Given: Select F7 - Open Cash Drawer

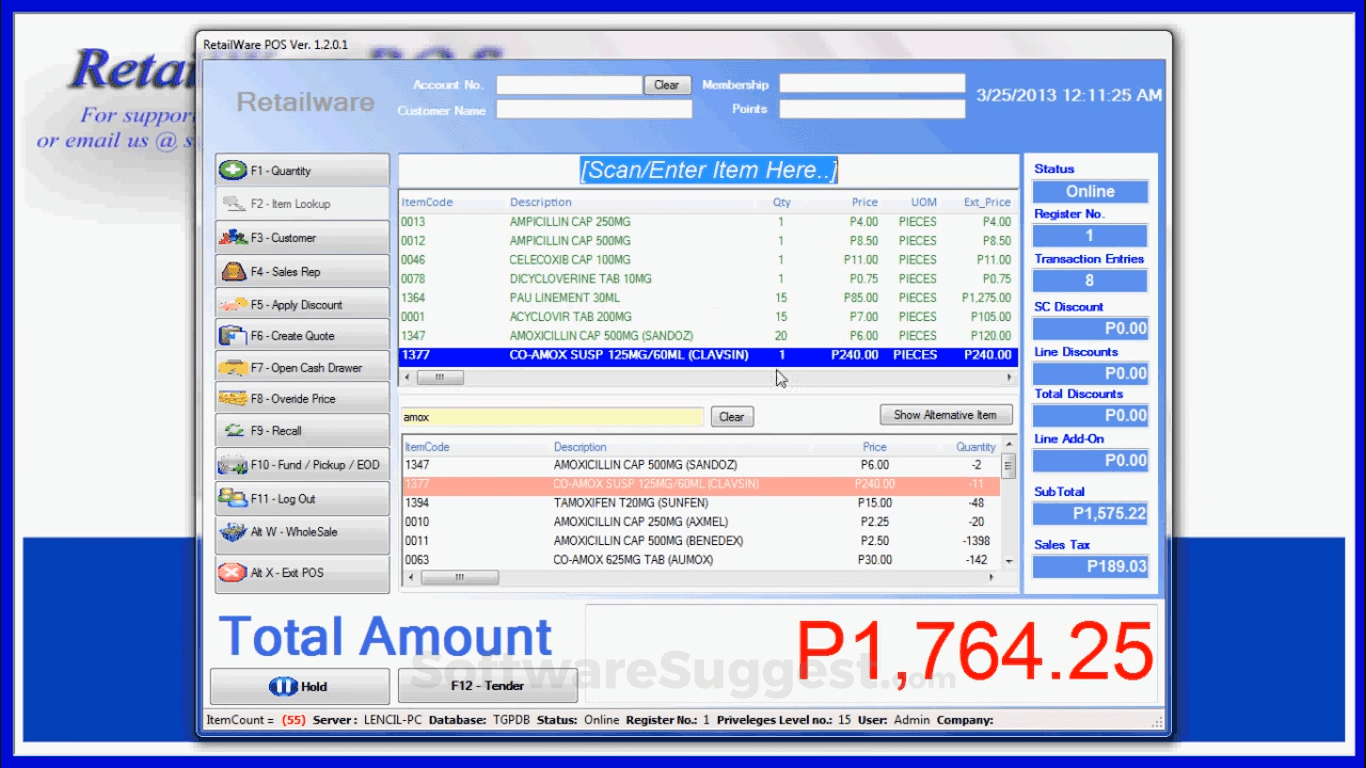Looking at the screenshot, I should [302, 367].
